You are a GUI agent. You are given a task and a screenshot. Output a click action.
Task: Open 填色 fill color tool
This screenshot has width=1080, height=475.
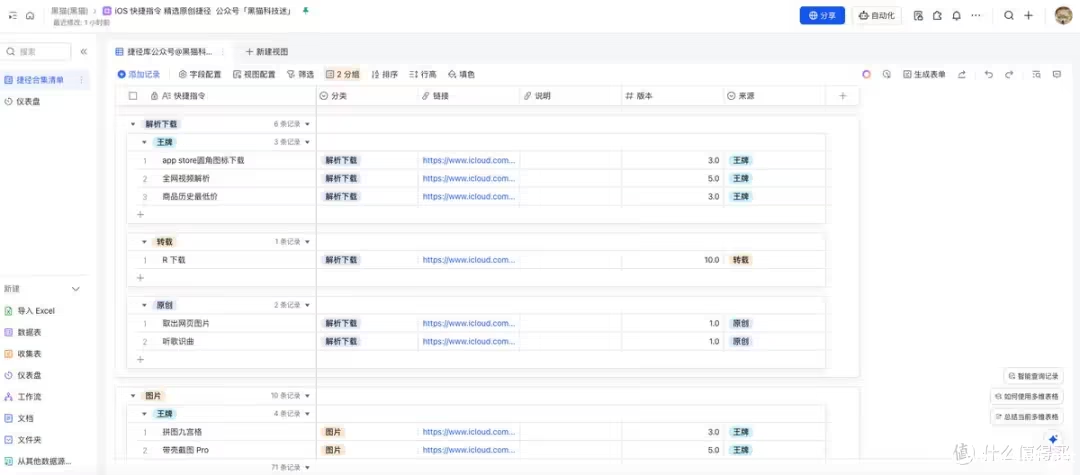(x=462, y=74)
